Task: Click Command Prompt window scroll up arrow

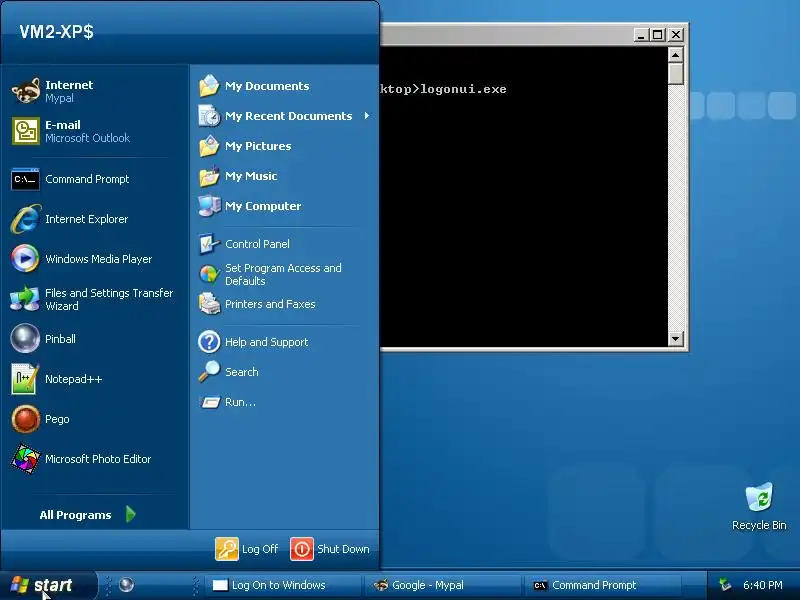Action: coord(676,54)
